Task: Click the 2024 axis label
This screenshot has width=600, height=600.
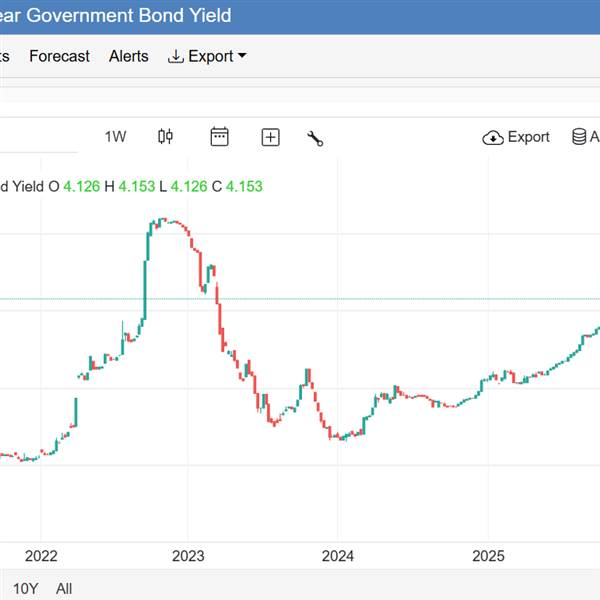Action: [x=338, y=556]
